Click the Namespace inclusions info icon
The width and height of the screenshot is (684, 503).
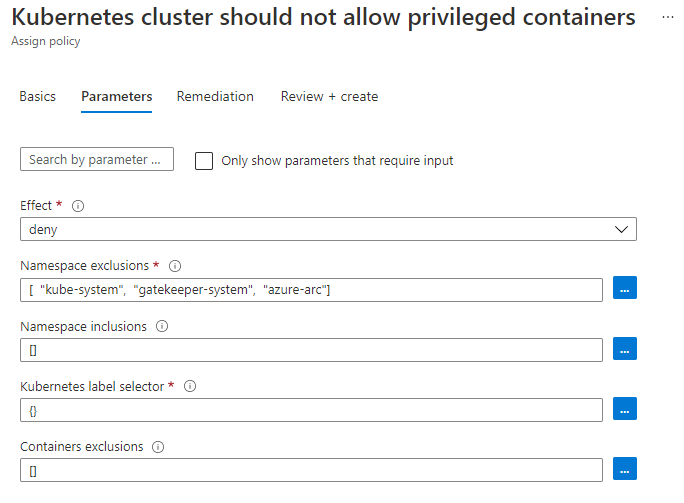[x=162, y=326]
